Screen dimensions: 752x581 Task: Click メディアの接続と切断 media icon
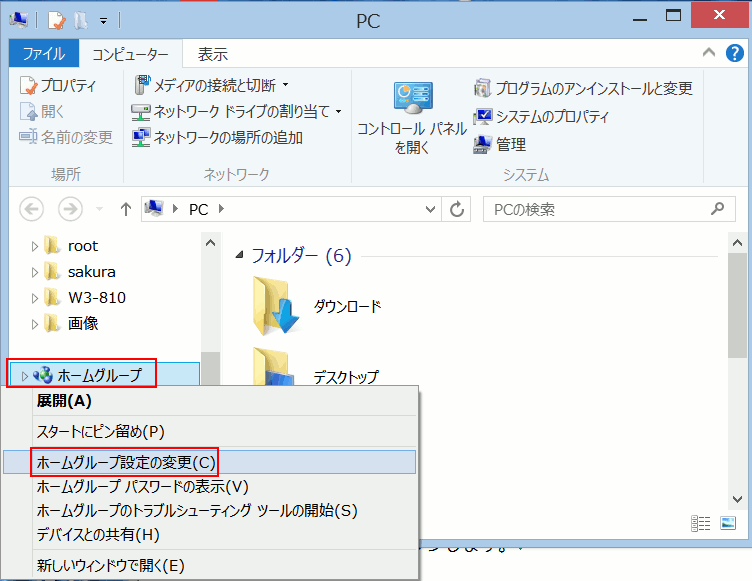[141, 85]
